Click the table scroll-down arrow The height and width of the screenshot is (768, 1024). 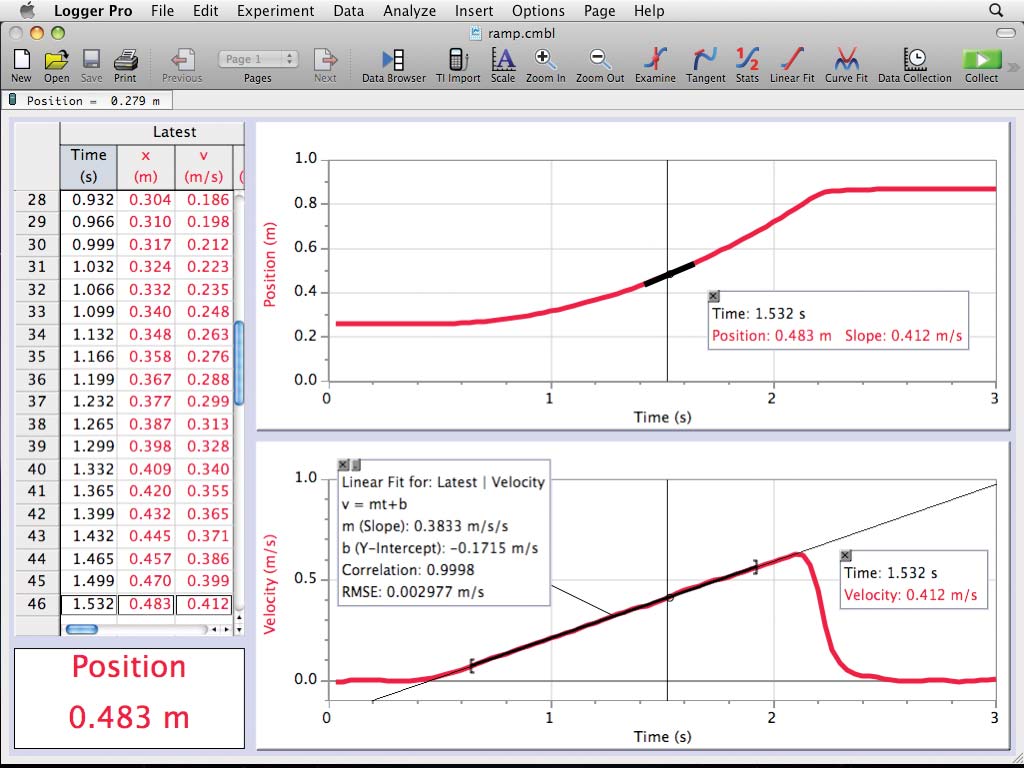coord(238,630)
